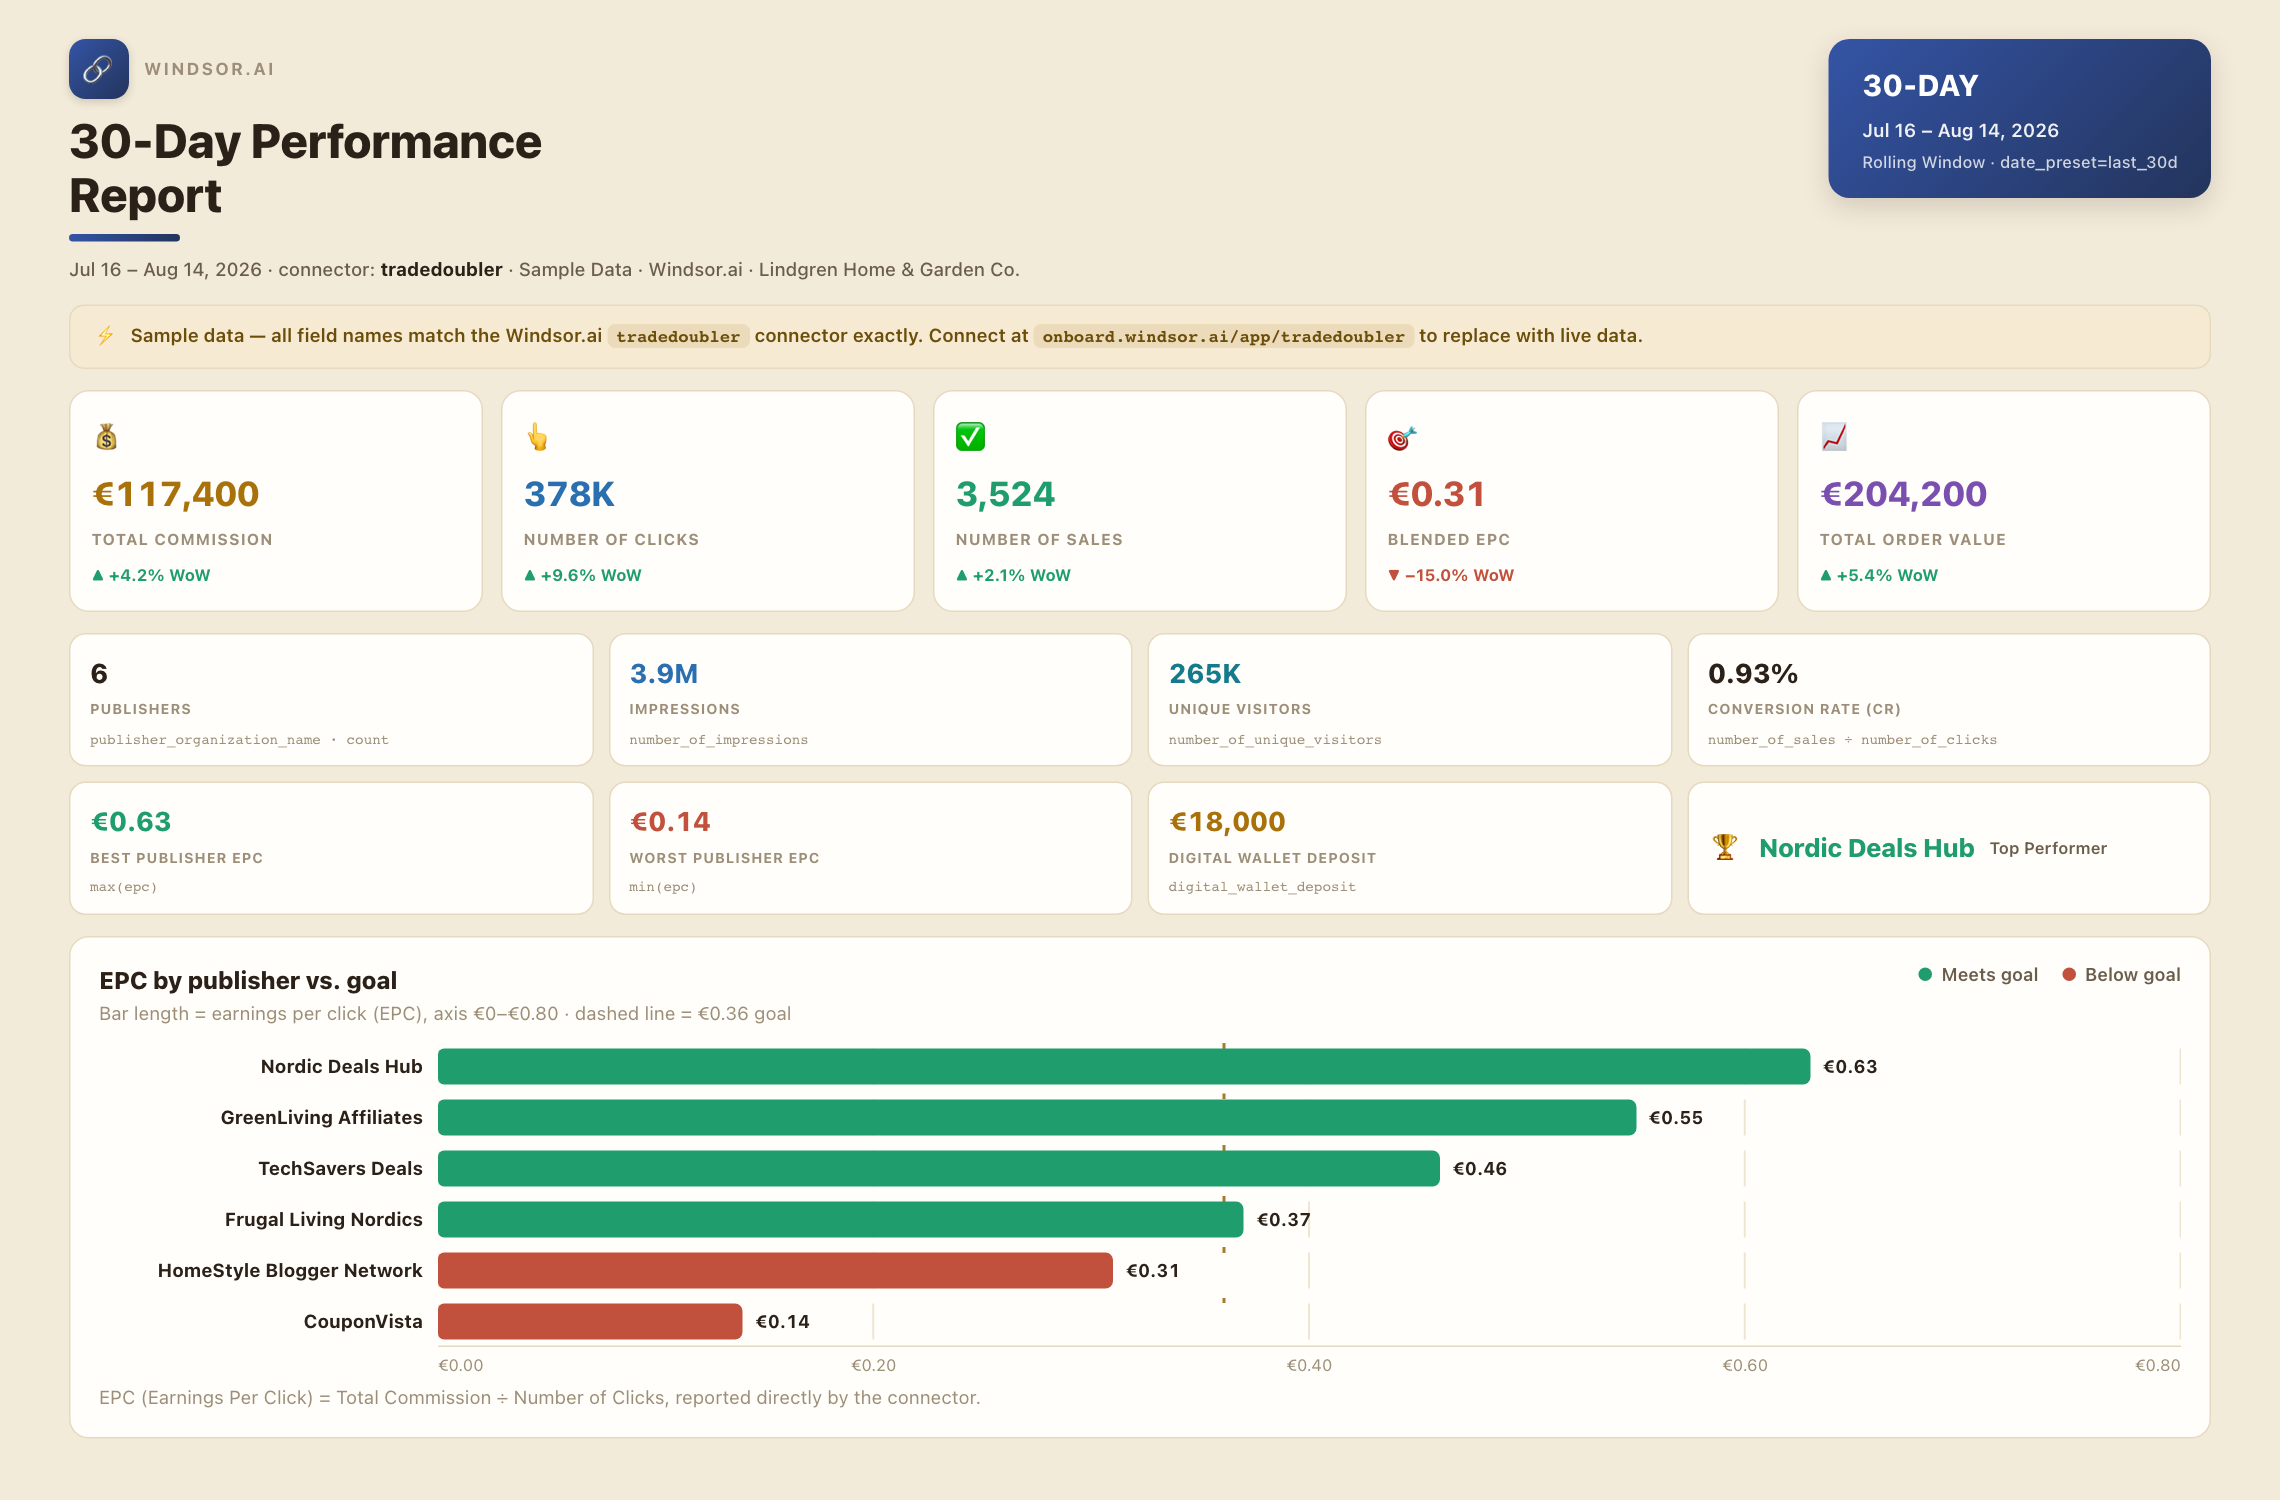Click the target dart icon above €0.31
This screenshot has width=2280, height=1500.
click(x=1402, y=437)
